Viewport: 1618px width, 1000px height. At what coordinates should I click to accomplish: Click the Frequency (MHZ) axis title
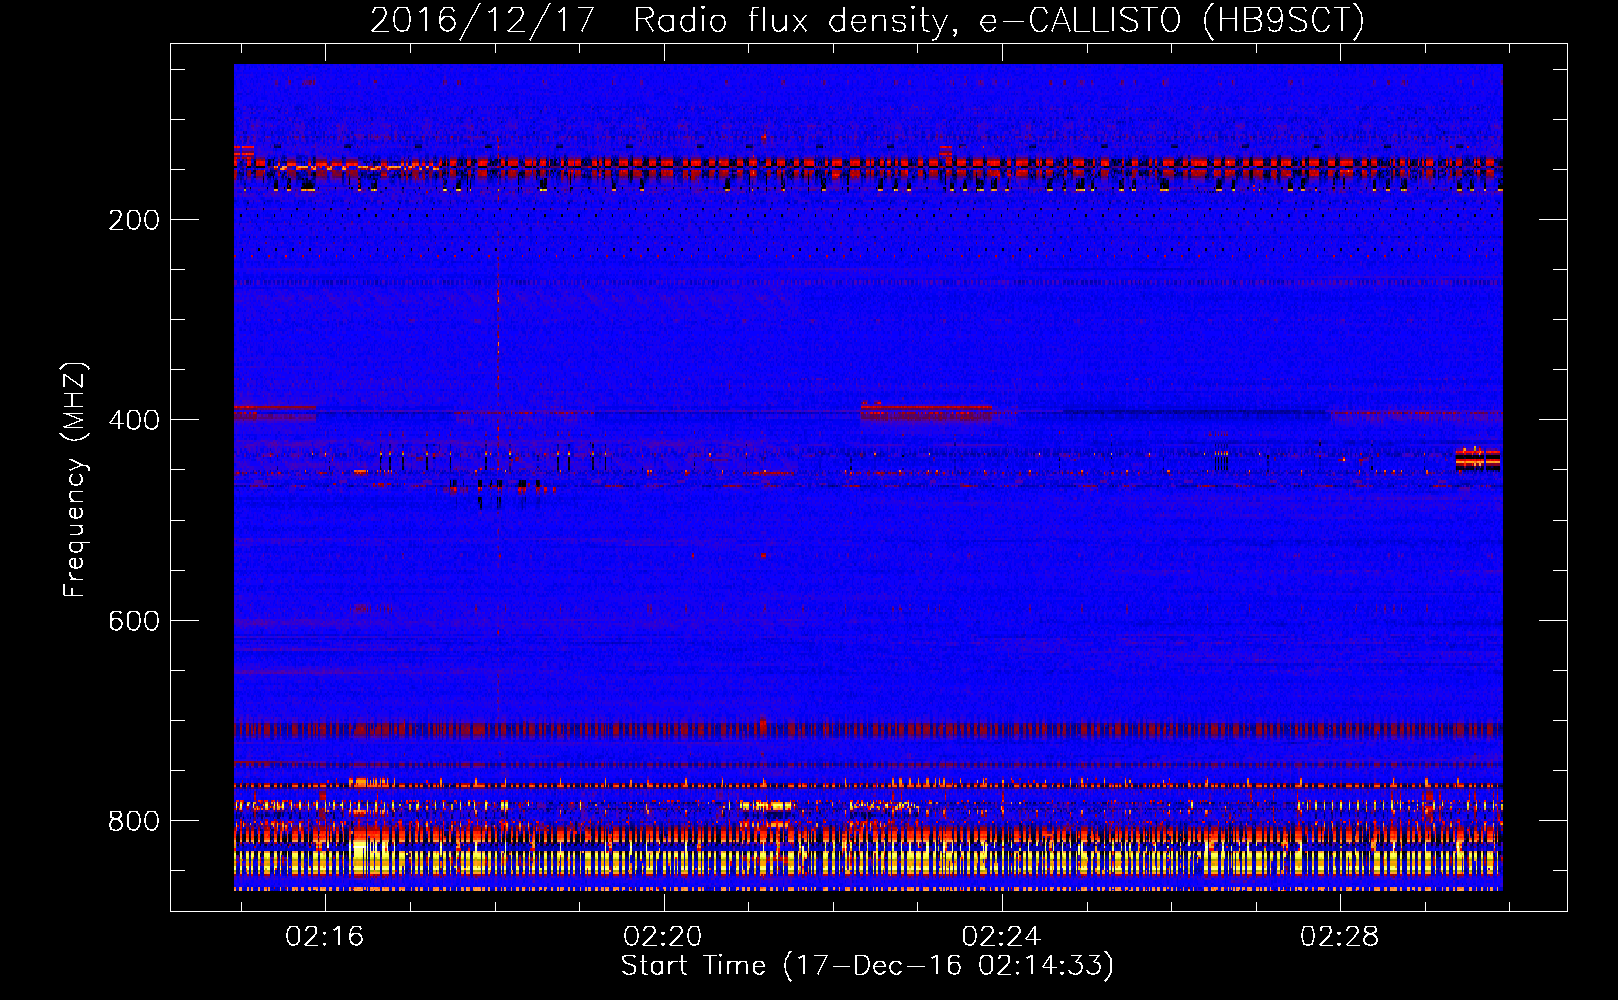point(75,479)
